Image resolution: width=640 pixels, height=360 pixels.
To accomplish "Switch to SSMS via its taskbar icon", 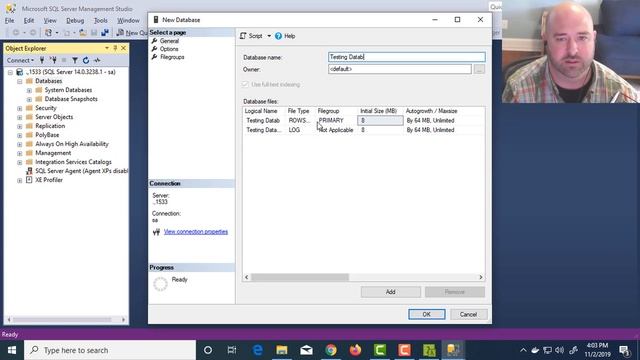I will coord(453,350).
